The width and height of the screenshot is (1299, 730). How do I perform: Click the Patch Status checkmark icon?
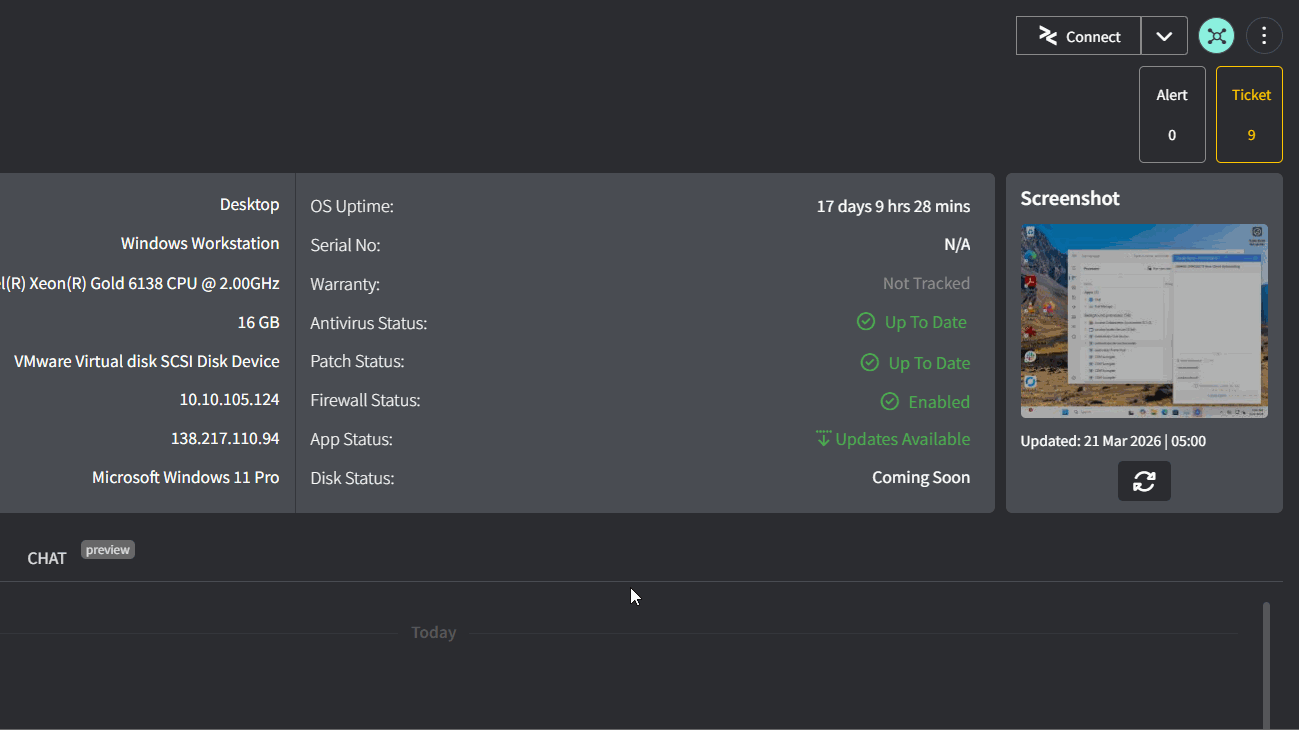[870, 362]
